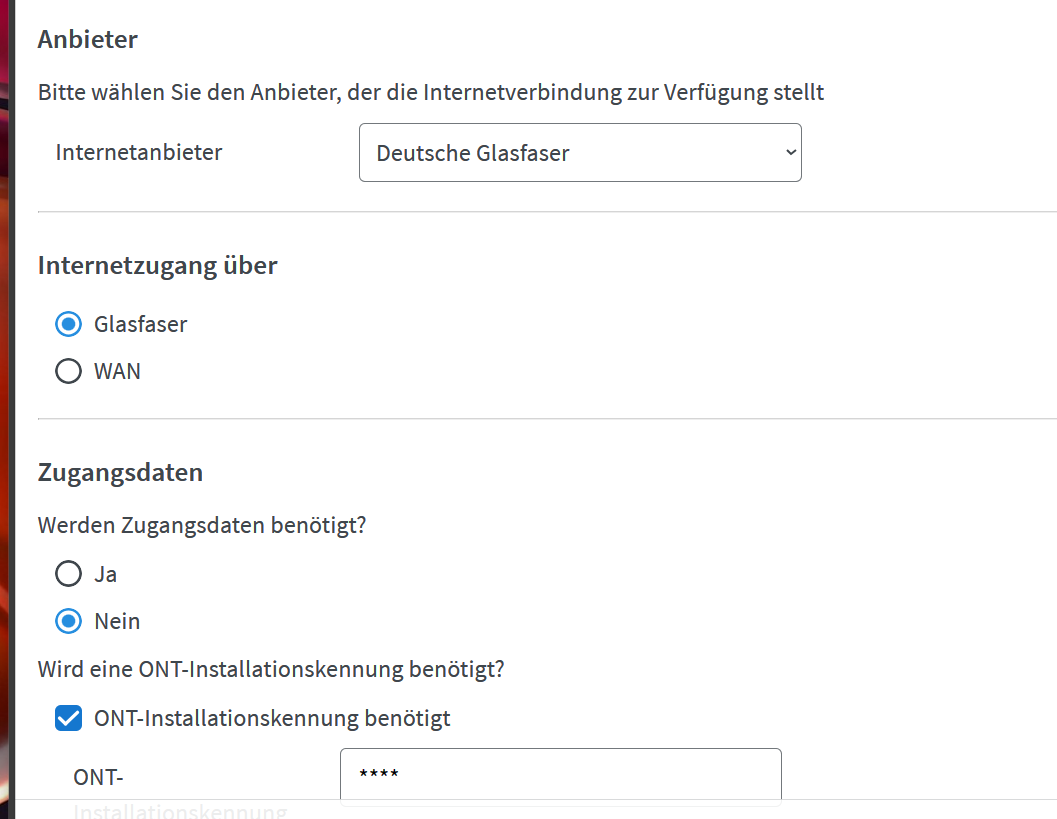1057x819 pixels.
Task: Click the Internetanbieter label text
Action: (x=139, y=152)
